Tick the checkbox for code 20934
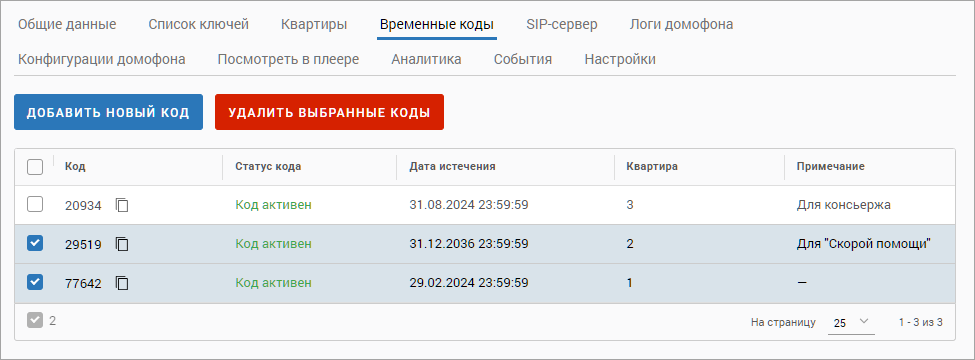975x360 pixels. tap(35, 205)
